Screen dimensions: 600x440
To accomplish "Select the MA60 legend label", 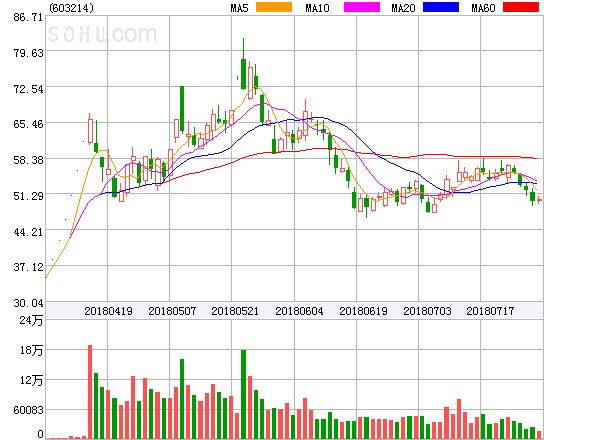I will point(483,8).
